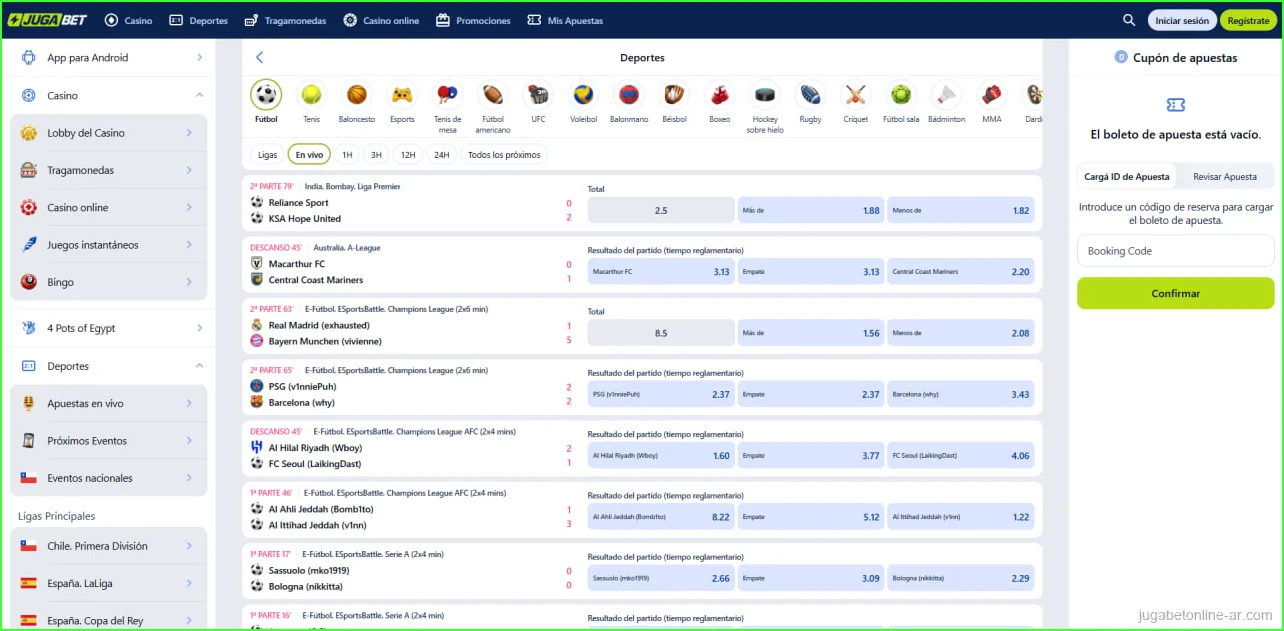Open the Apuestas en vivo chevron
Image resolution: width=1284 pixels, height=631 pixels.
pyautogui.click(x=188, y=404)
